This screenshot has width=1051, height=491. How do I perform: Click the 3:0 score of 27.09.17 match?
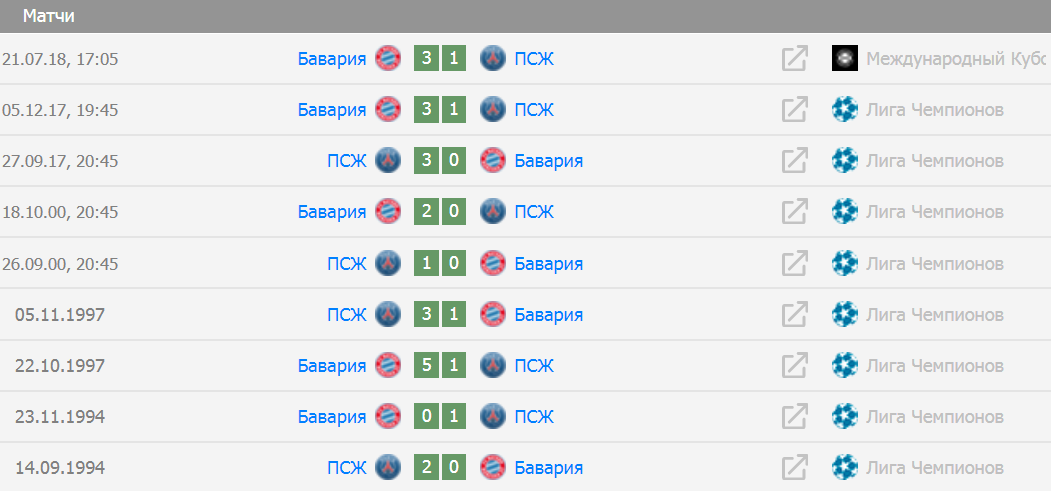click(x=440, y=161)
